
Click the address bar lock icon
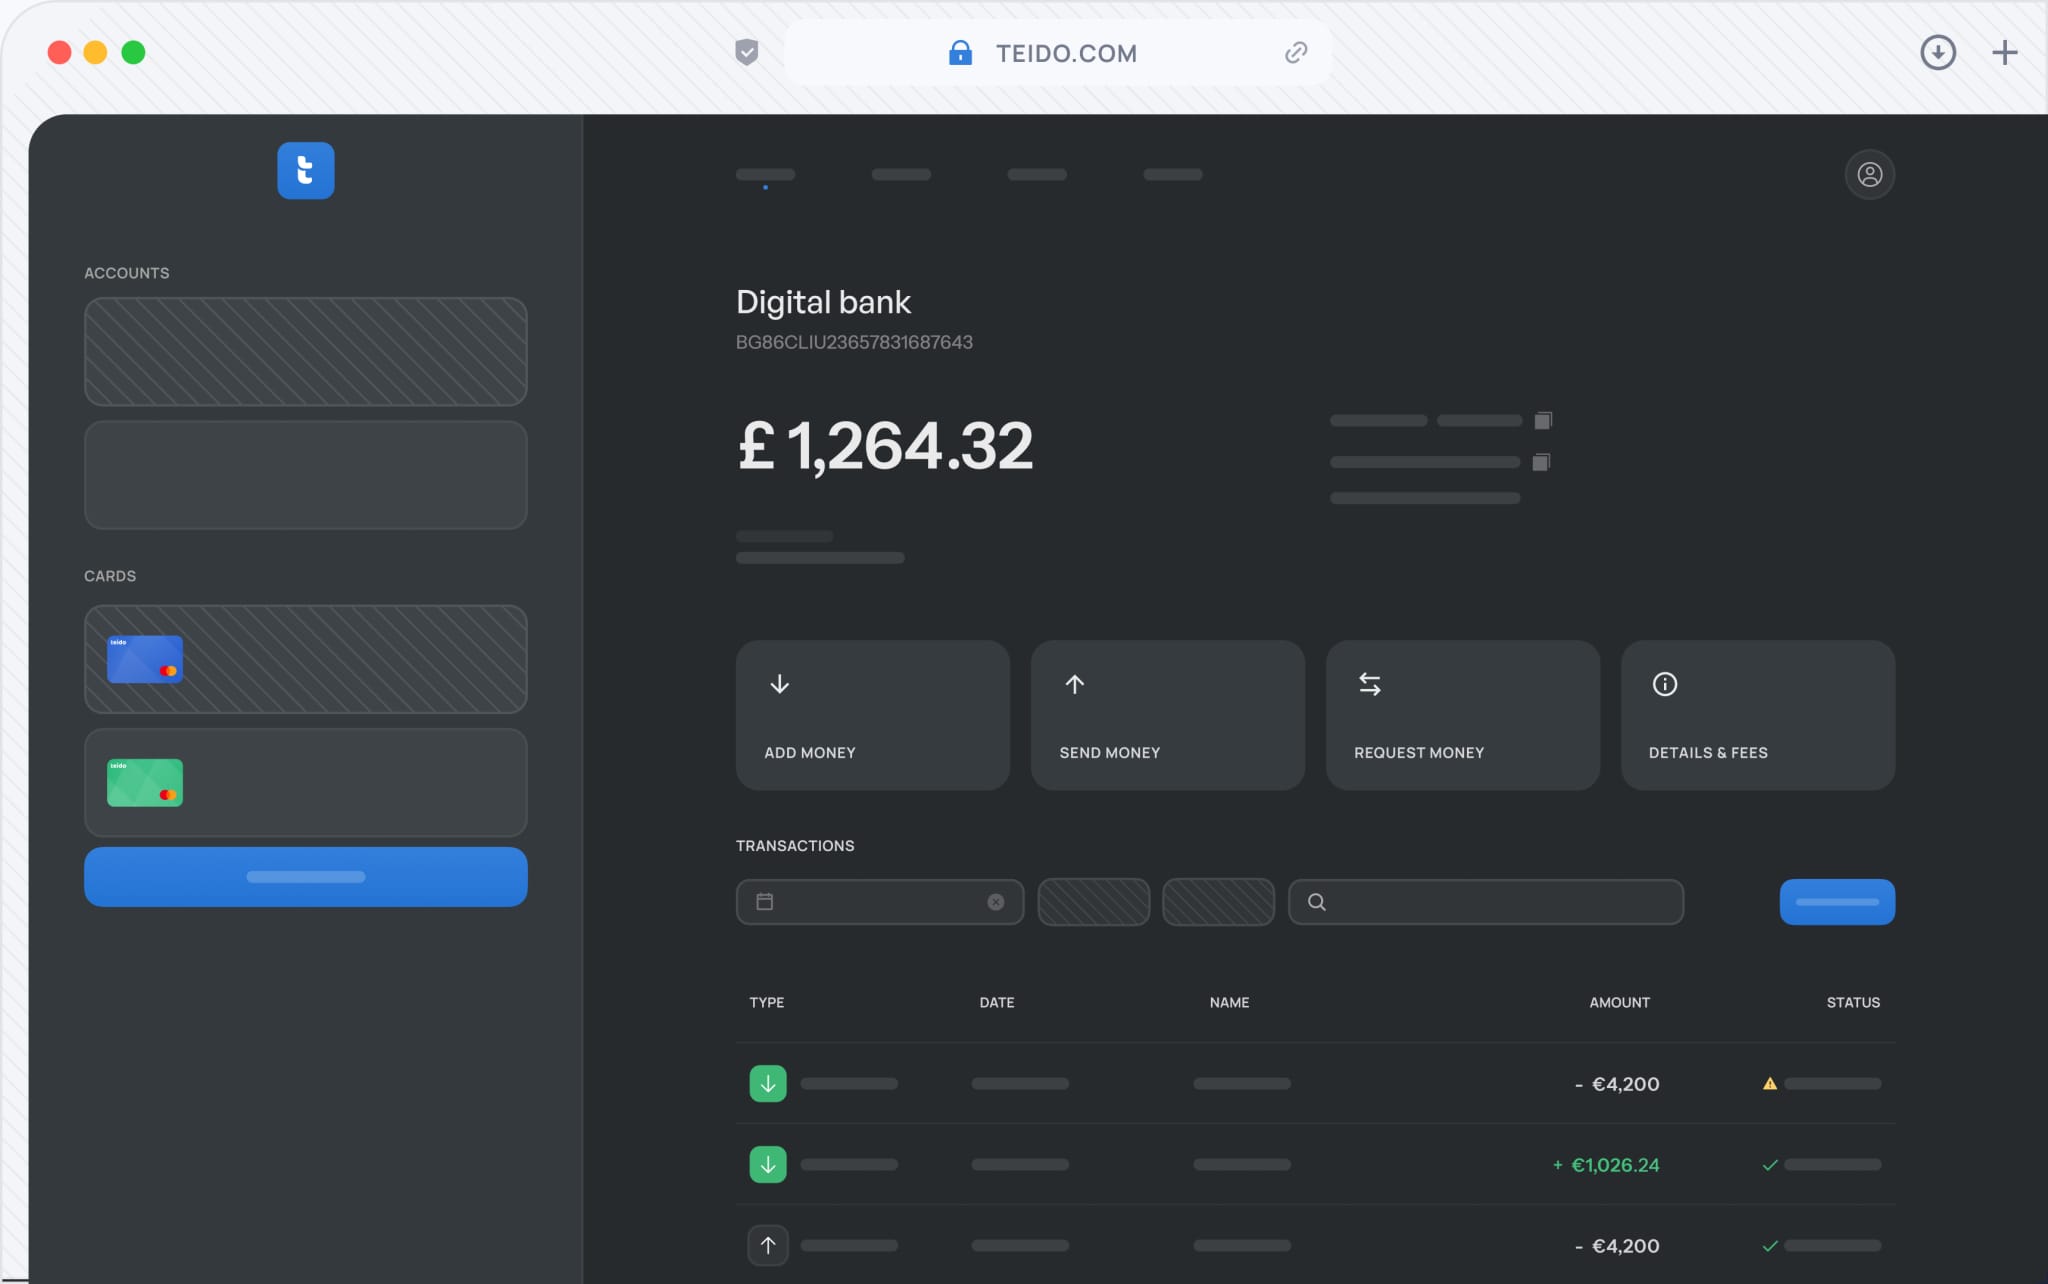coord(960,53)
